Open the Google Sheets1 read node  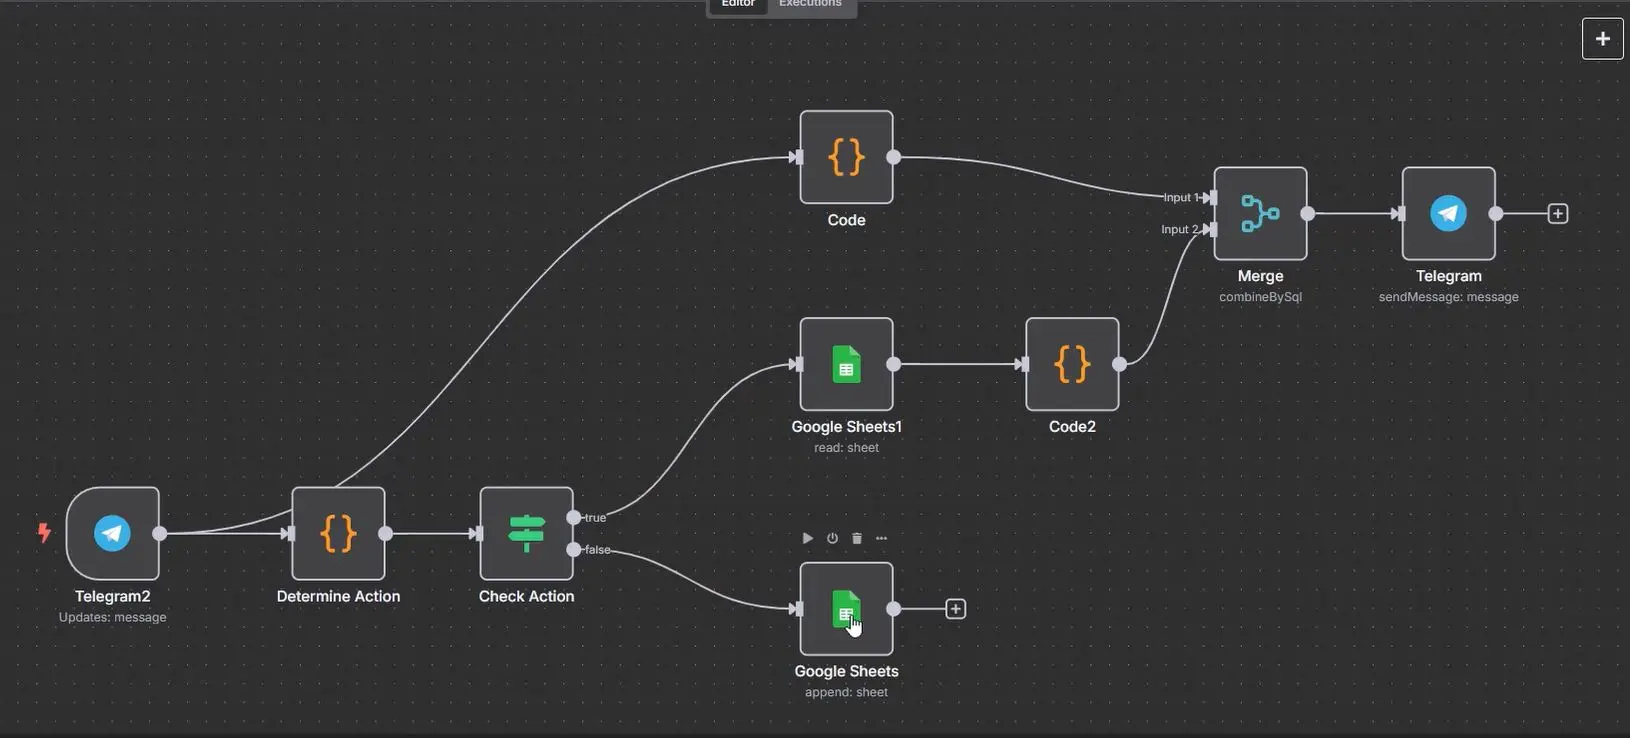tap(846, 364)
